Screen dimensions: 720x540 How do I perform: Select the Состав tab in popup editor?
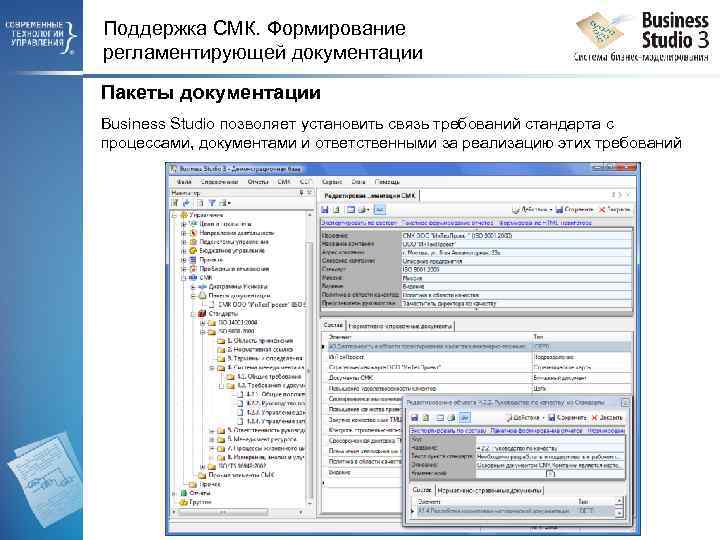422,490
